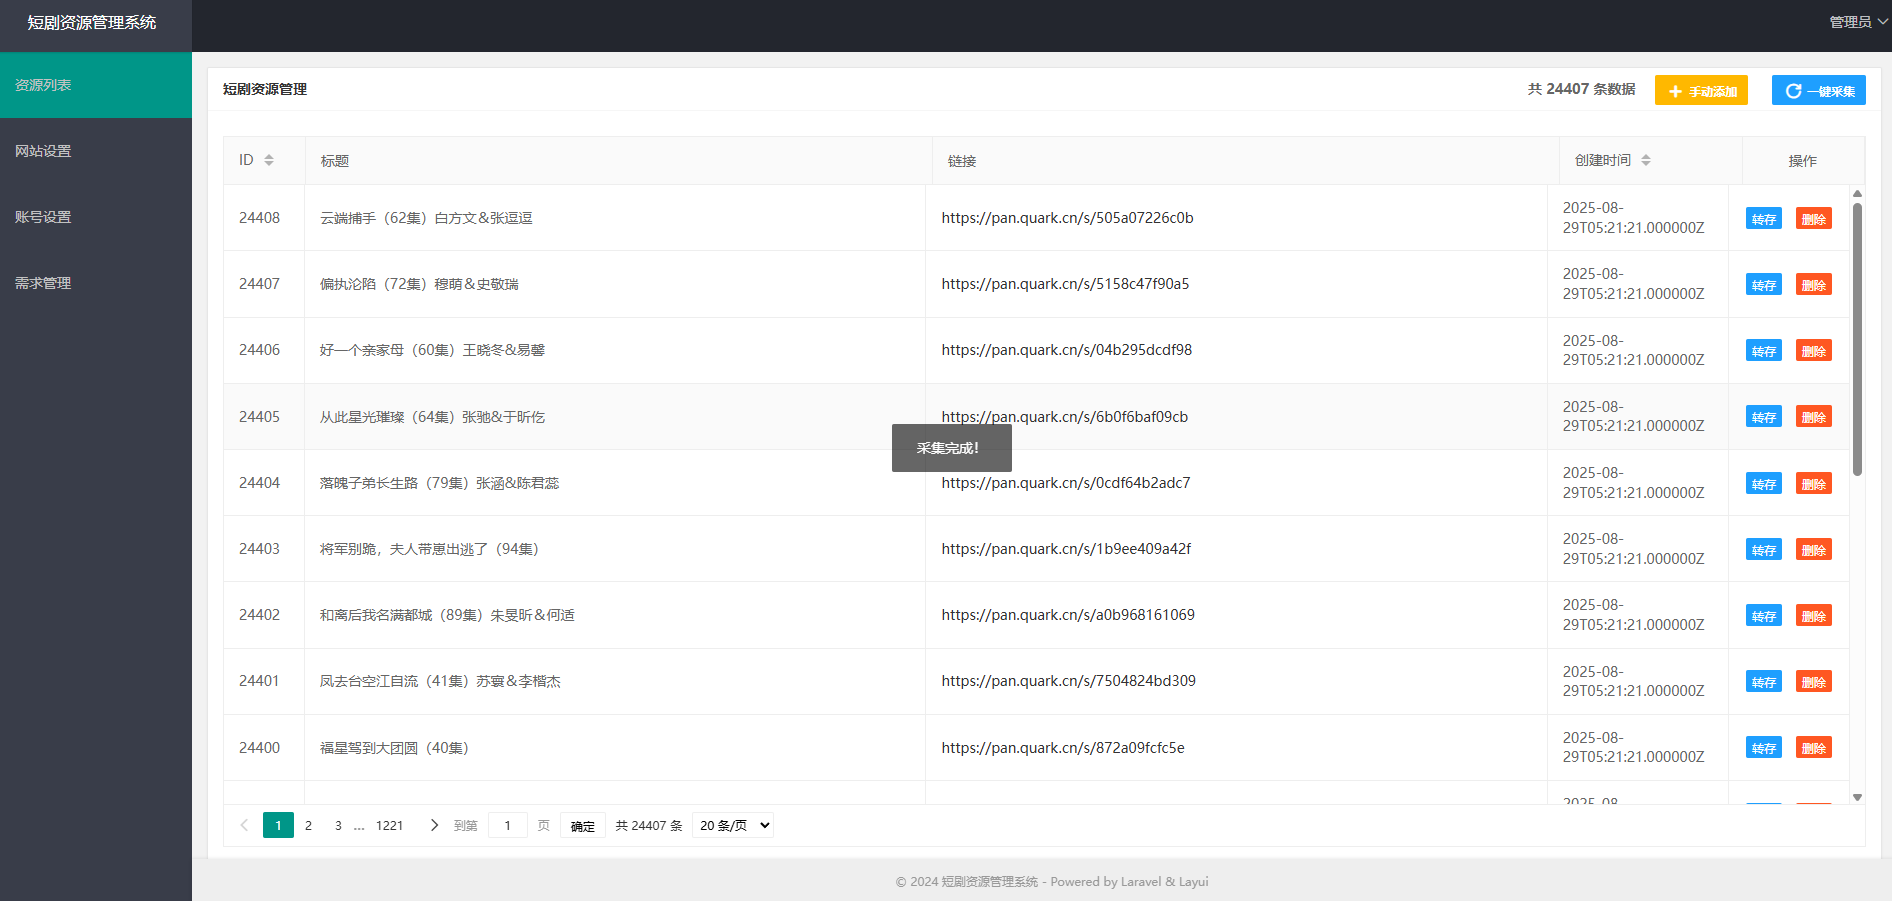The height and width of the screenshot is (901, 1892).
Task: Open the 管理员 user dropdown
Action: tap(1856, 22)
